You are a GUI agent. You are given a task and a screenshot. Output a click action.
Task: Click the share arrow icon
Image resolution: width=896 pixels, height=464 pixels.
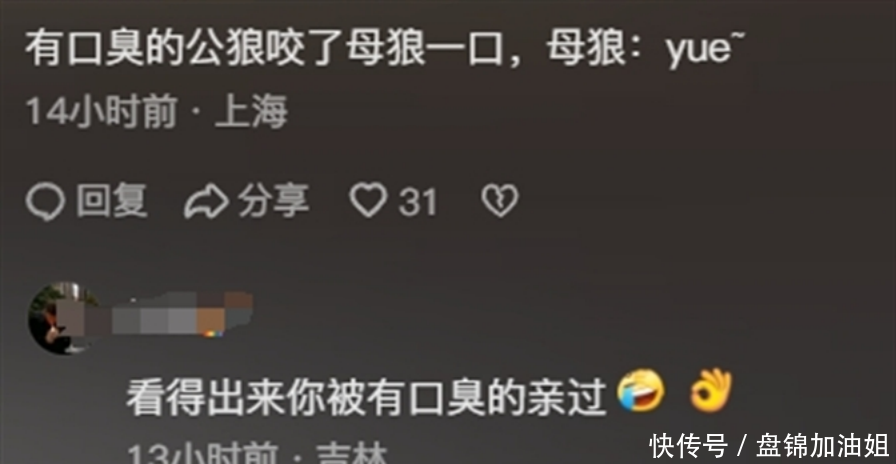point(206,202)
